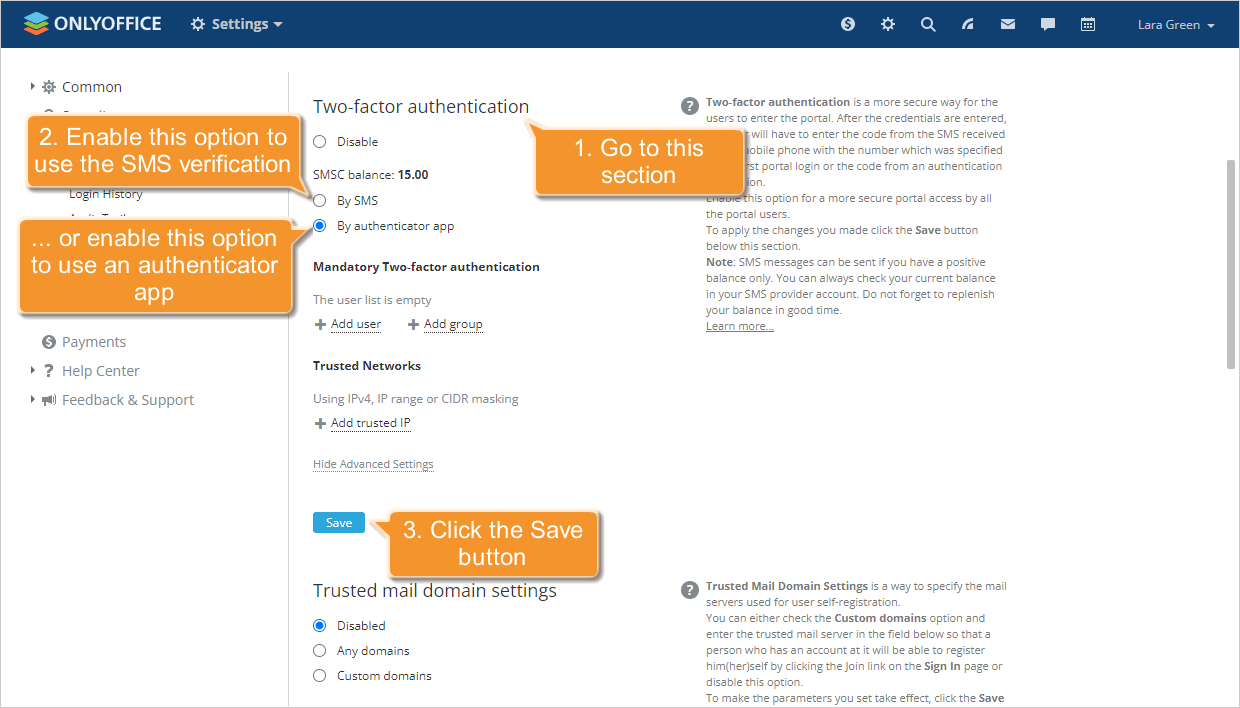Select Any domains radio option
Screen dimensions: 1240x708
point(320,651)
